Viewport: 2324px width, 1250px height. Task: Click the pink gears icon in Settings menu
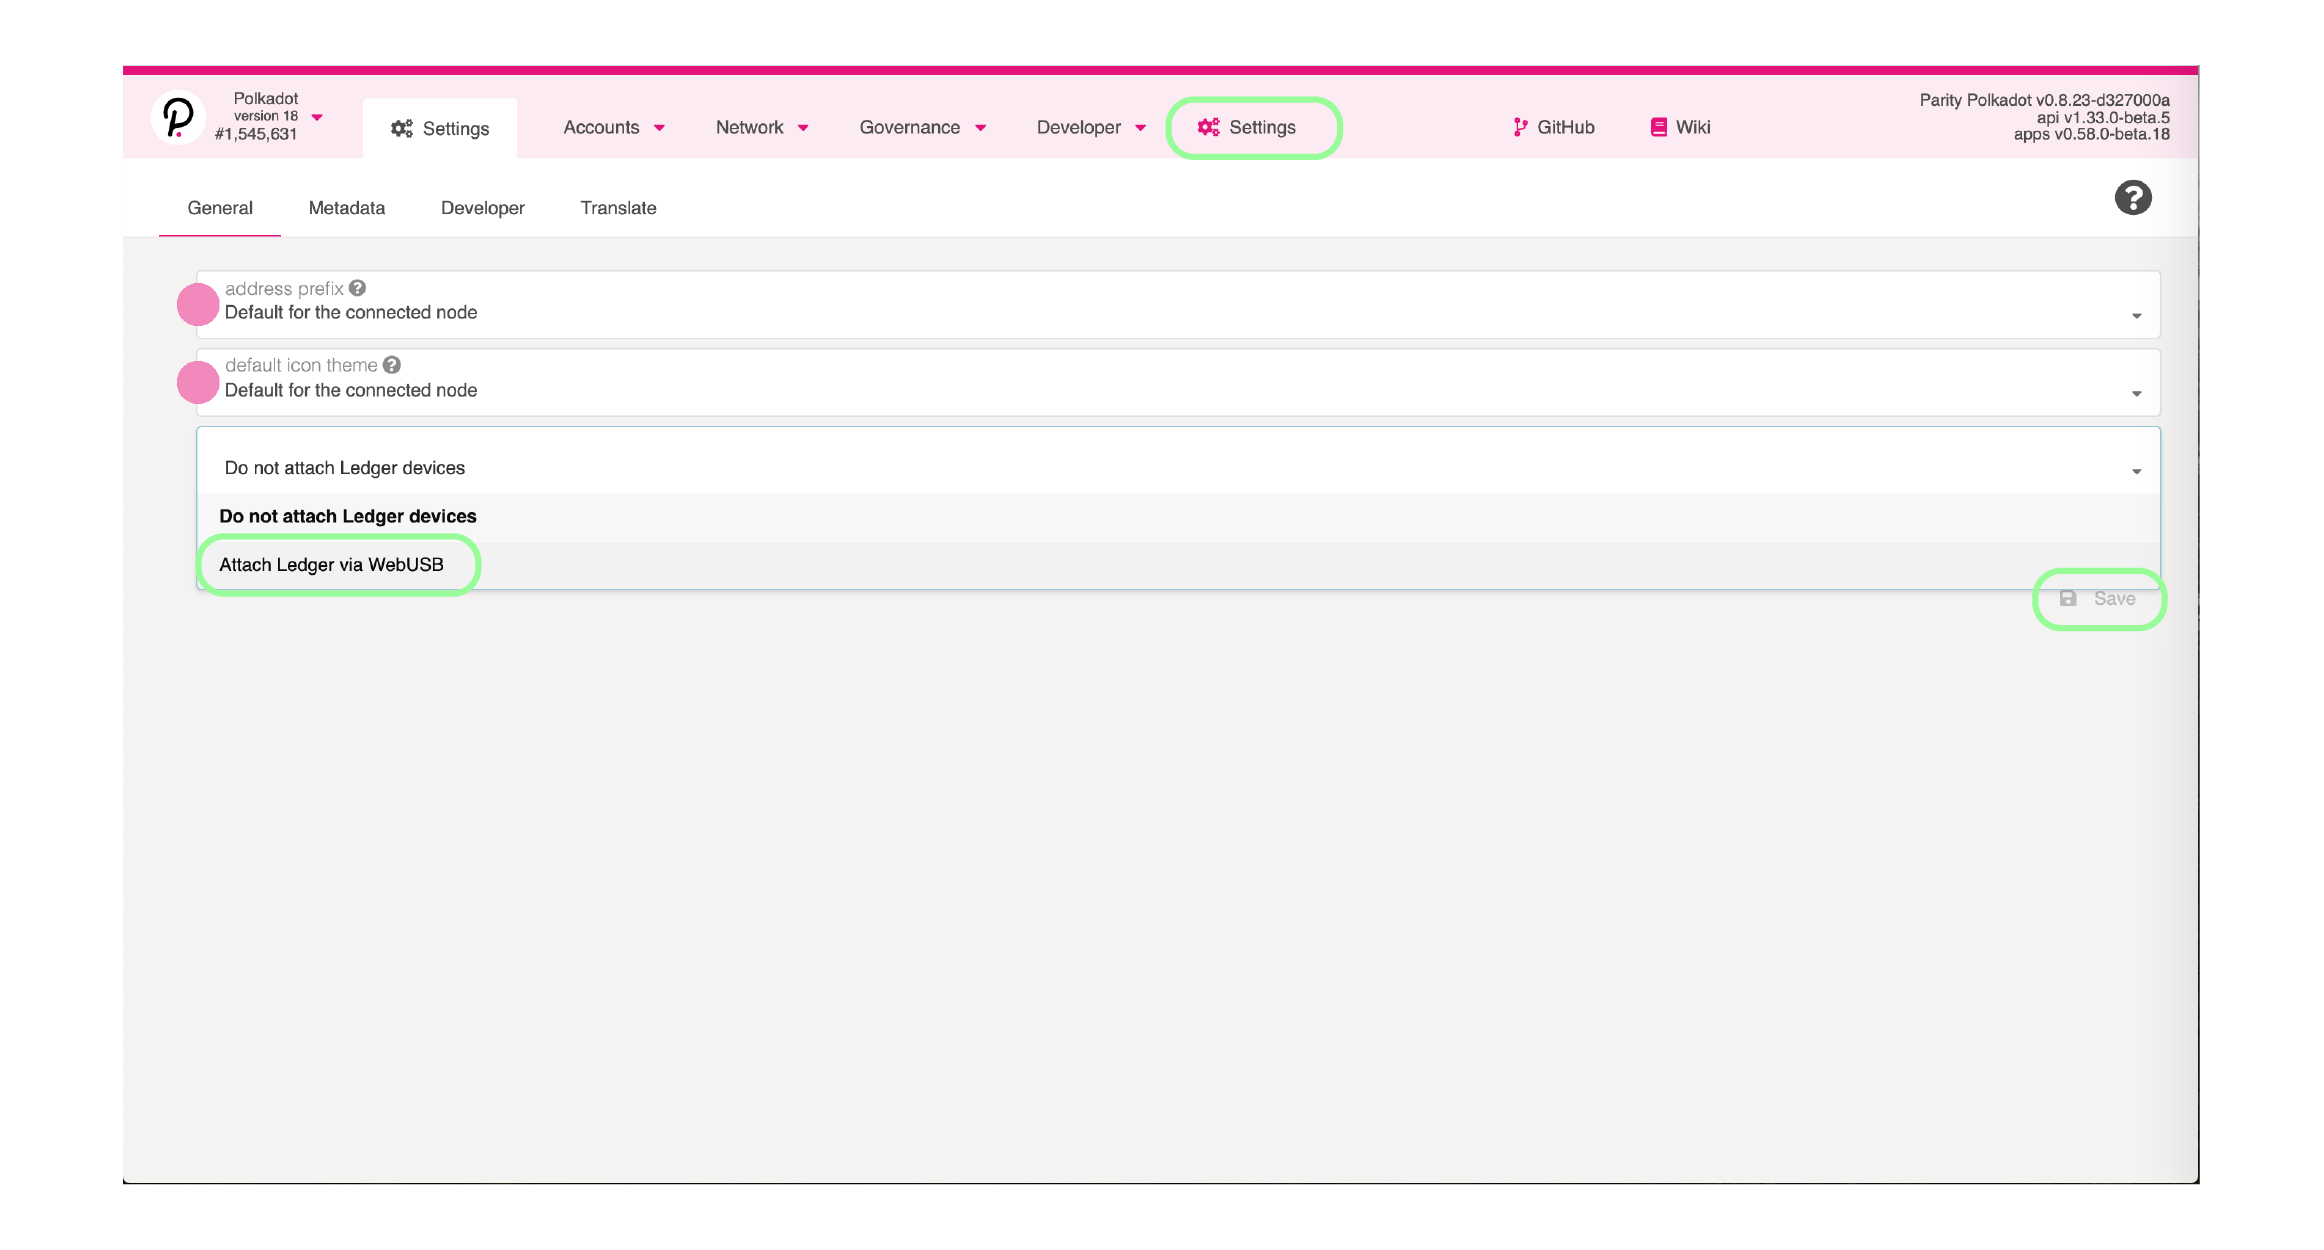(x=1208, y=127)
